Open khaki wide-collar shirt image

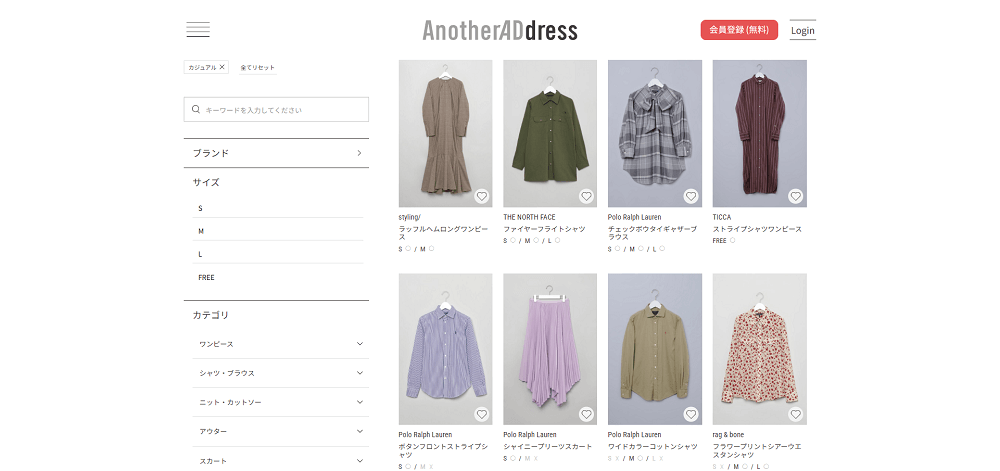coord(655,349)
